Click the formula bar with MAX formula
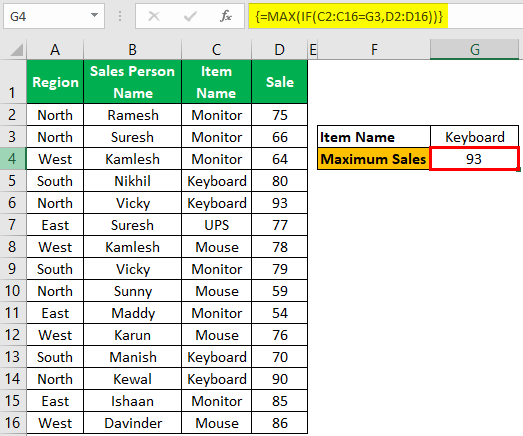 [x=386, y=16]
